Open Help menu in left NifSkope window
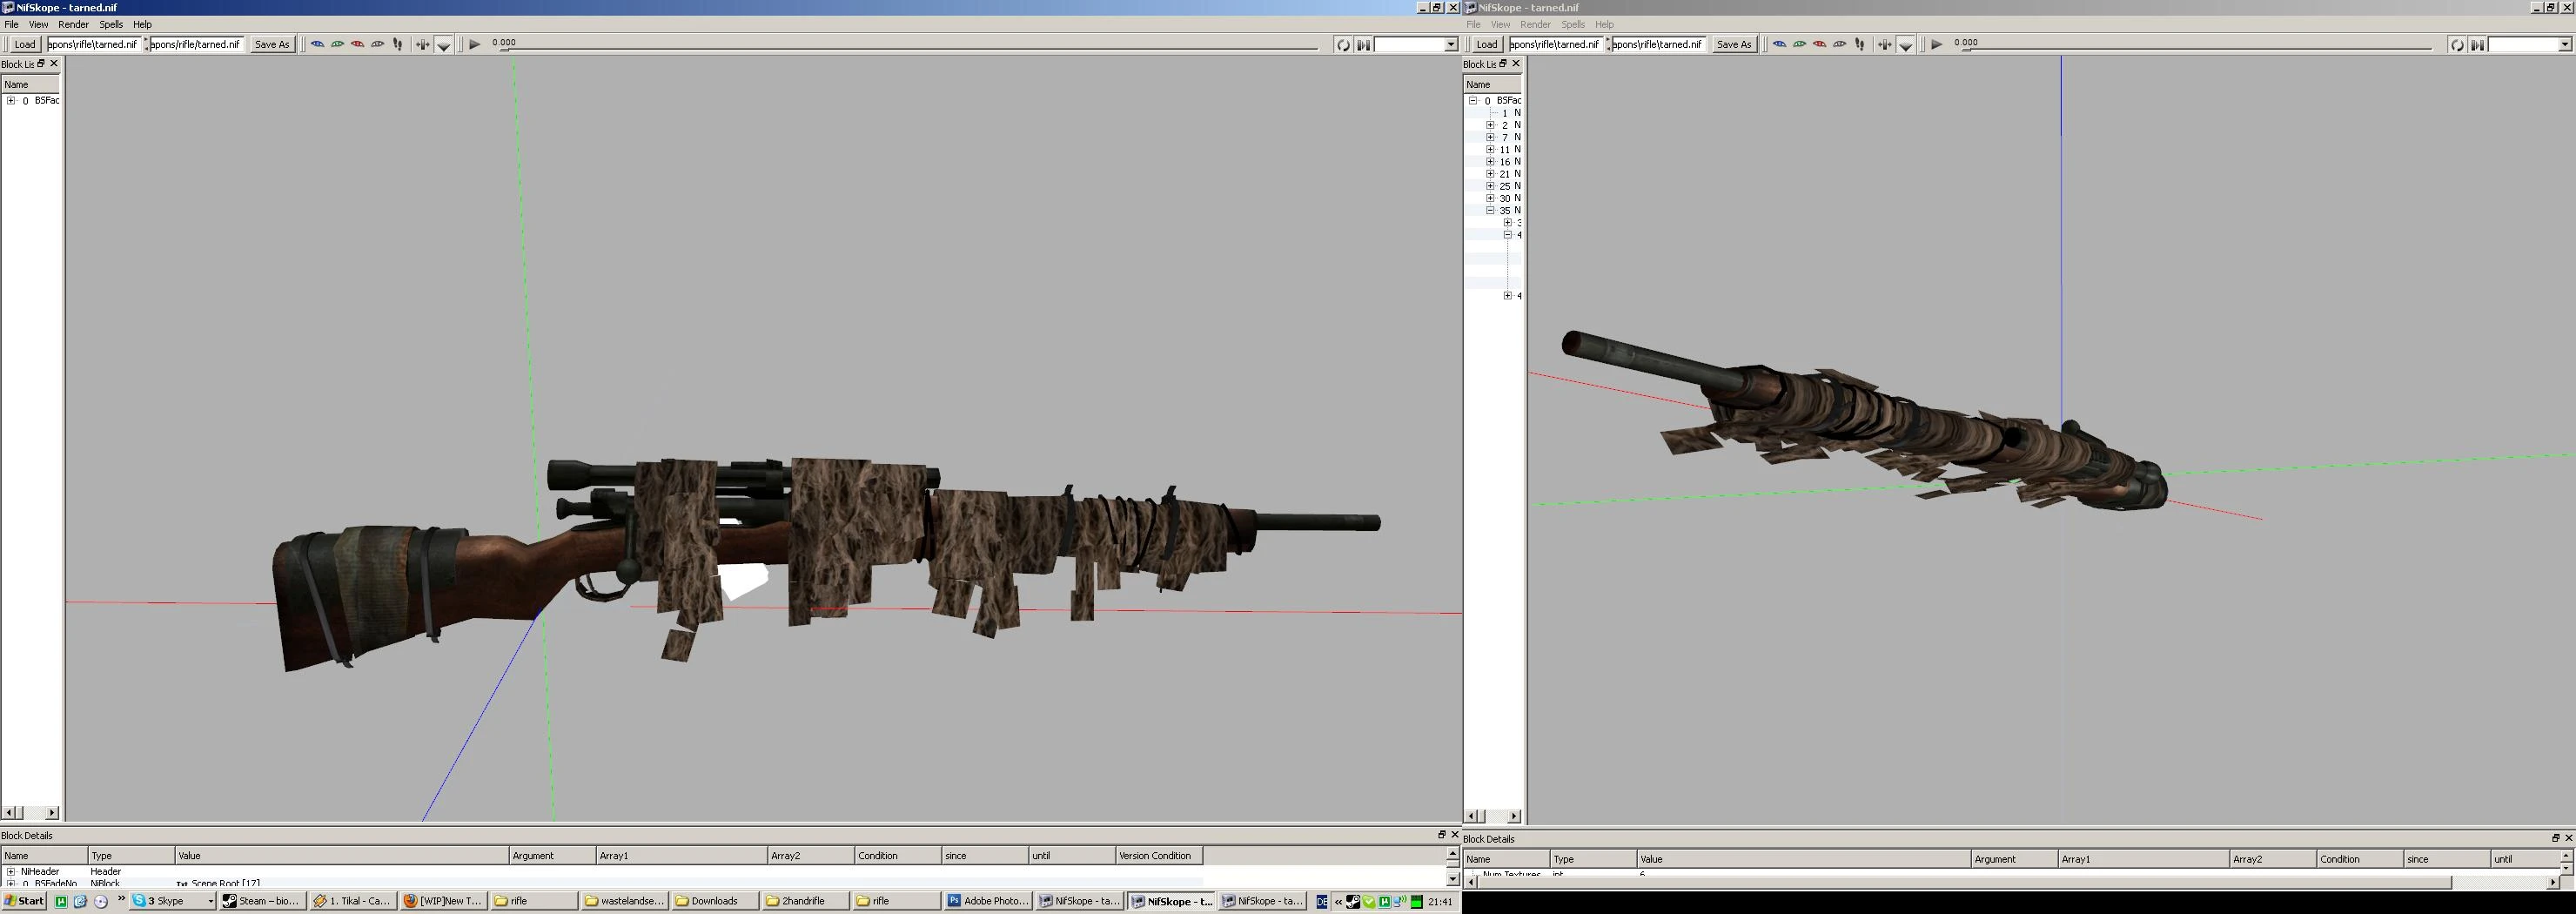2576x914 pixels. 142,24
